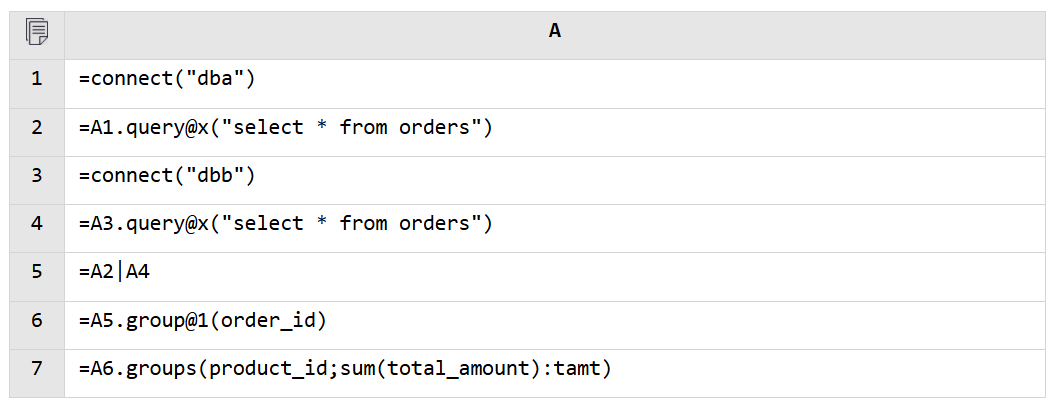Screen dimensions: 1053x403
Task: Click cell A5 containing =A2|A4
Action: click(x=555, y=277)
